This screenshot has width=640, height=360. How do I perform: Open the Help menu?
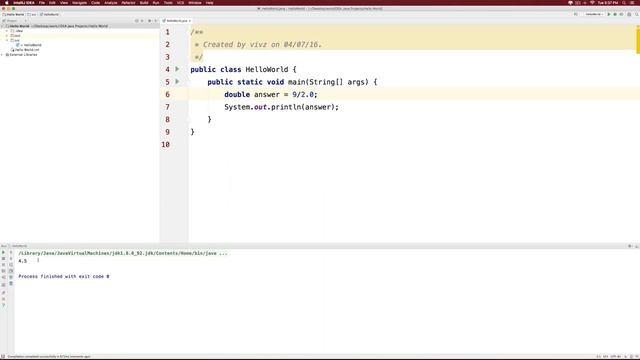(x=209, y=2)
